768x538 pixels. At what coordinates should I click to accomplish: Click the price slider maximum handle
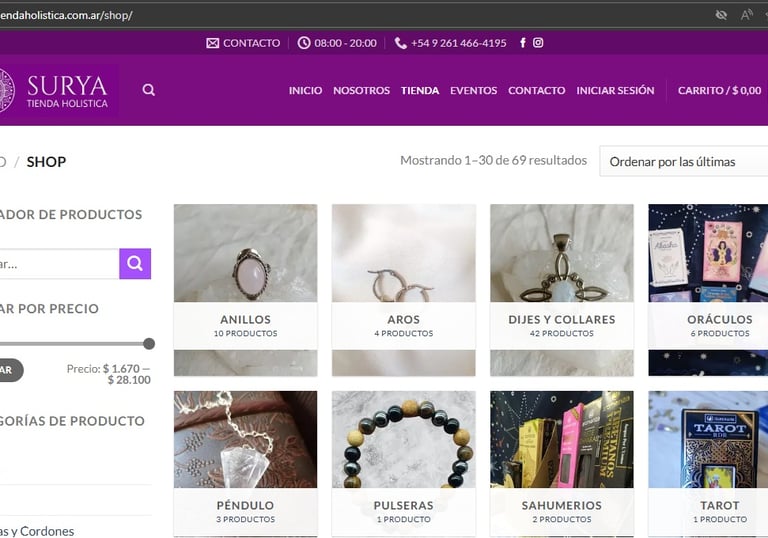(149, 344)
